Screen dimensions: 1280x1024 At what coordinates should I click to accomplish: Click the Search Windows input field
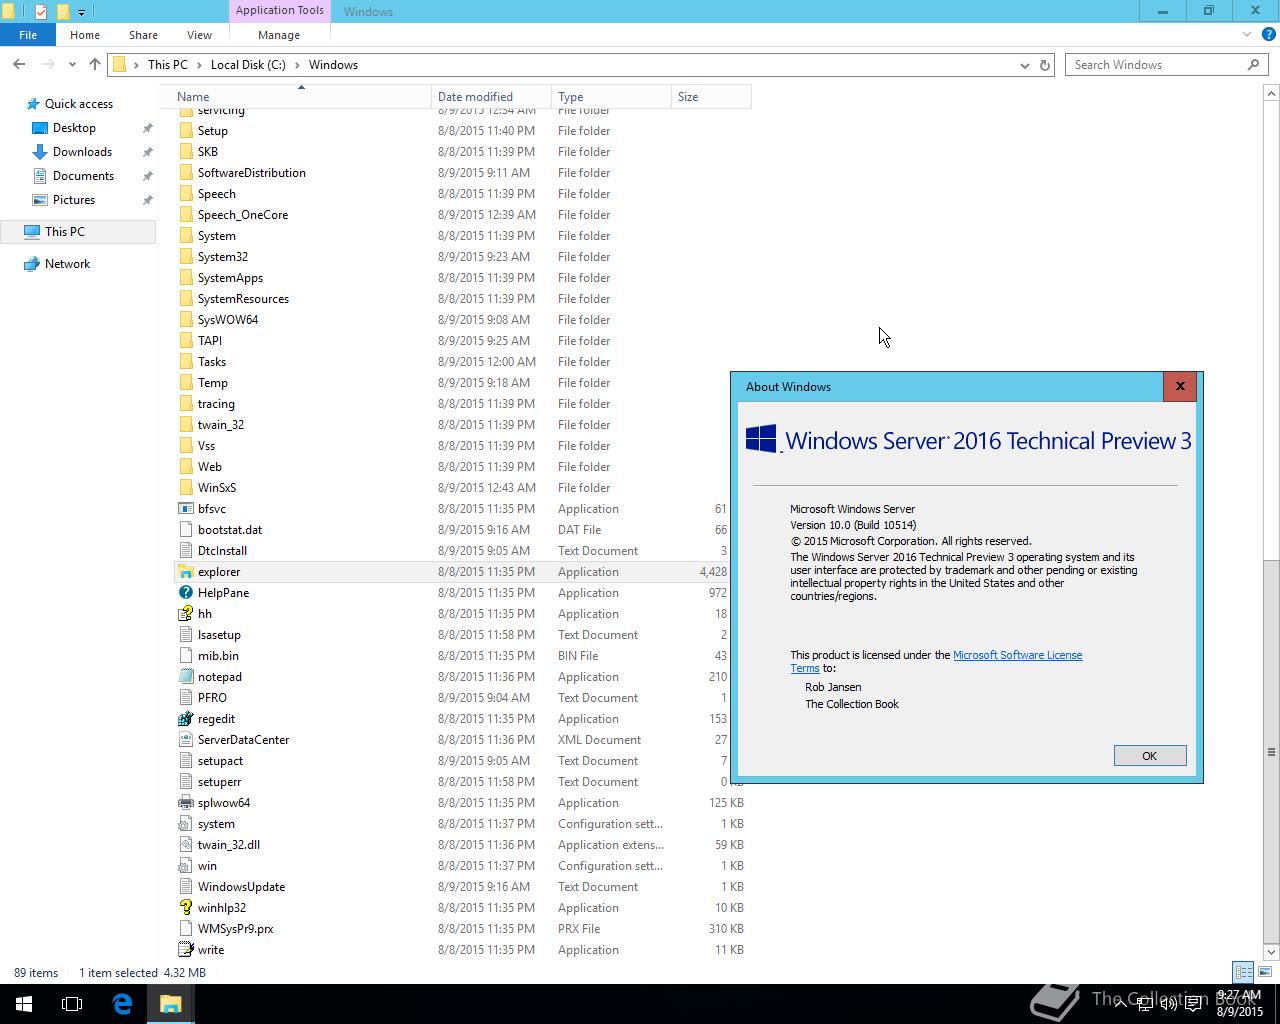point(1155,65)
